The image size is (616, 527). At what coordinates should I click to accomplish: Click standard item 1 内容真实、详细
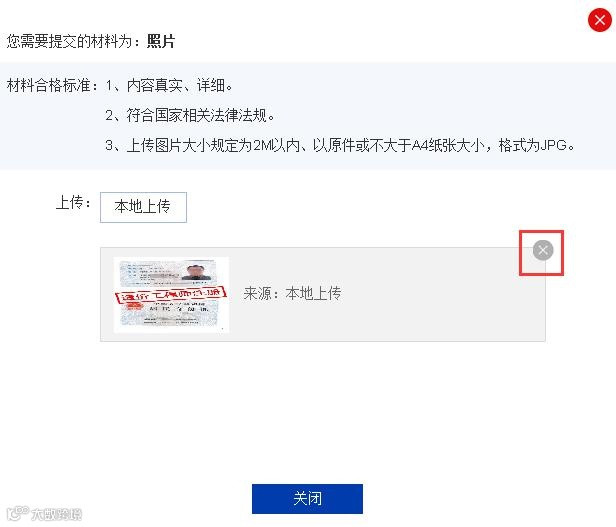pyautogui.click(x=169, y=85)
